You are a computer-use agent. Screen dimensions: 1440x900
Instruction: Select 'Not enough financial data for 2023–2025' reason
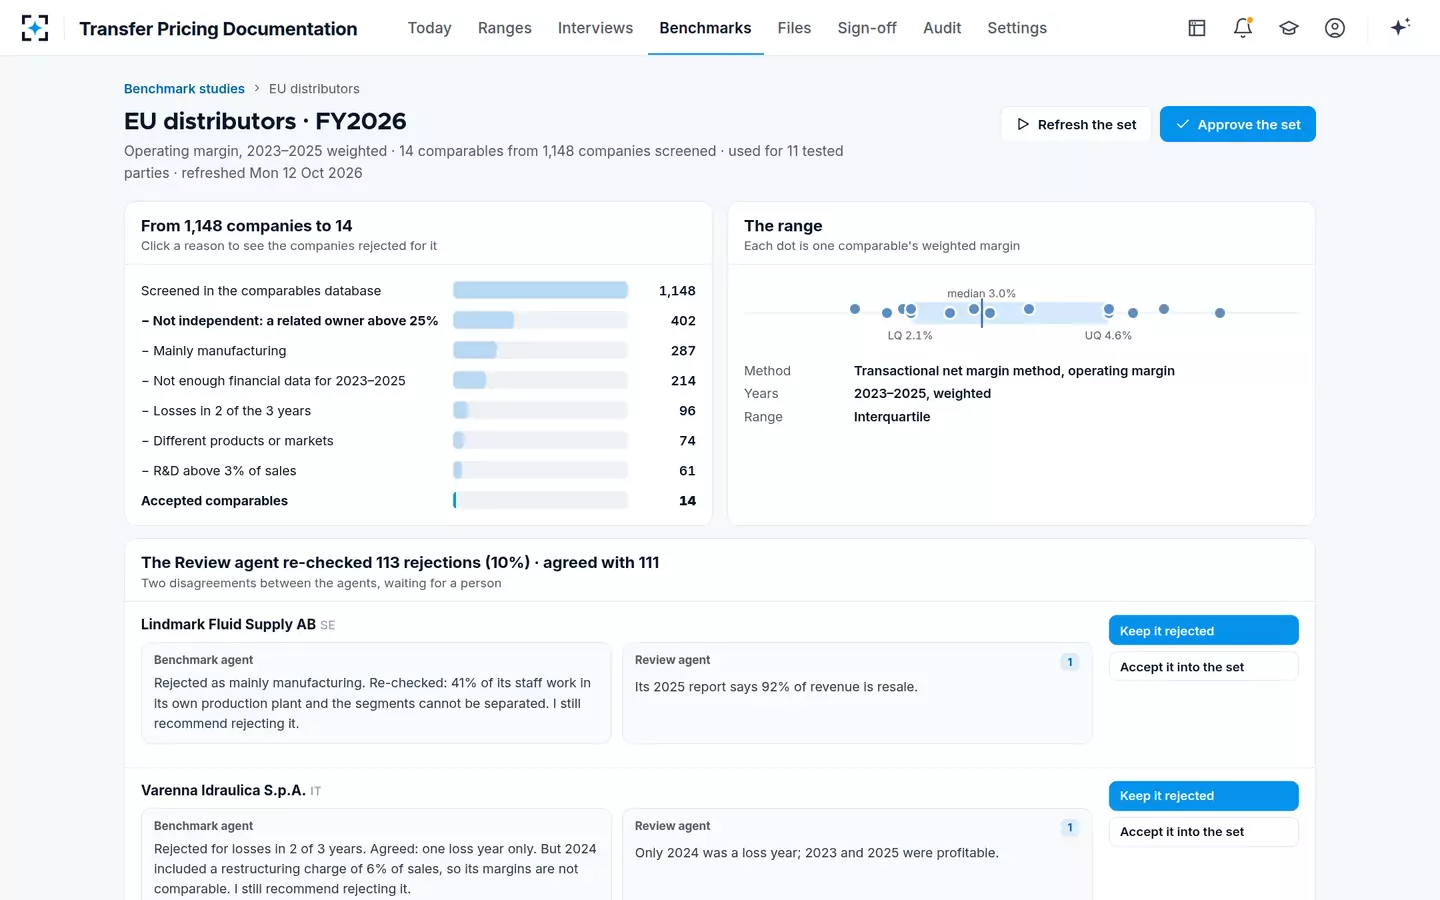[418, 381]
